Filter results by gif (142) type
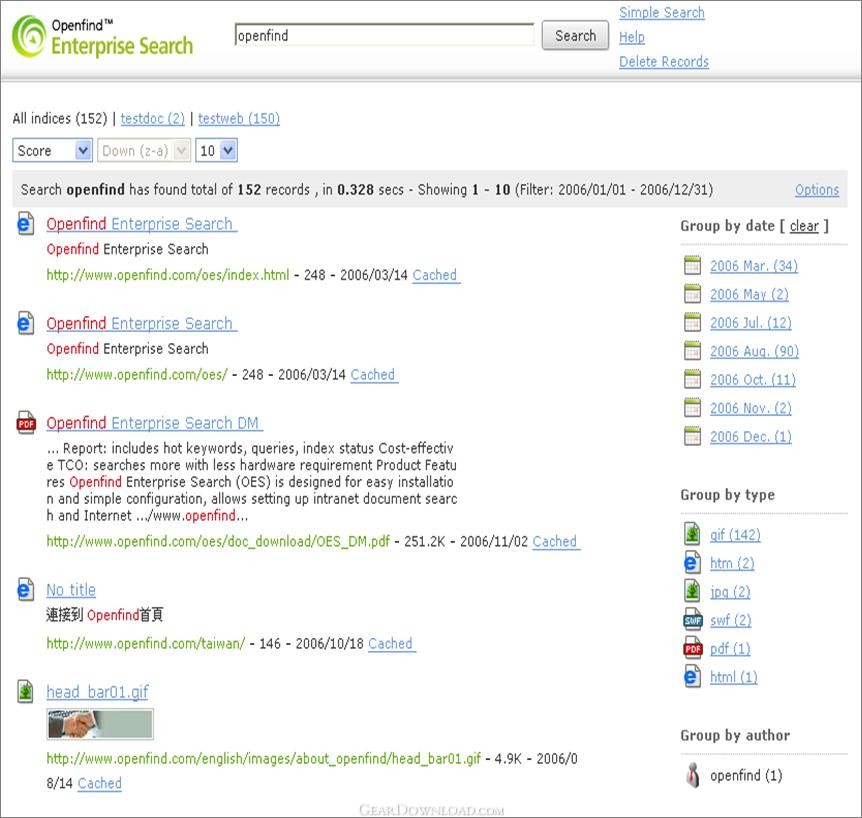 735,534
